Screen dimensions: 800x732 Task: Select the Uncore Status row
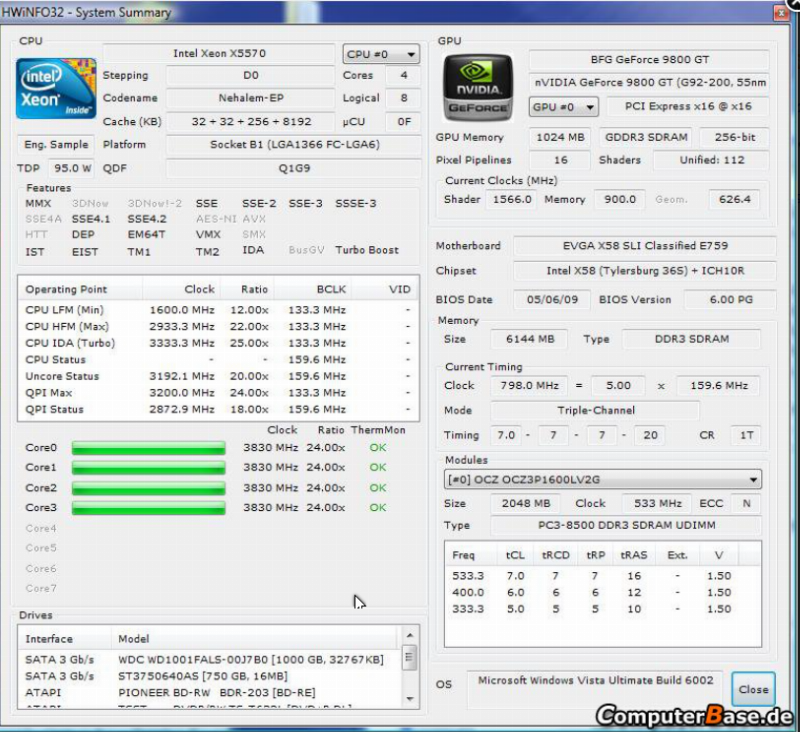(x=218, y=376)
